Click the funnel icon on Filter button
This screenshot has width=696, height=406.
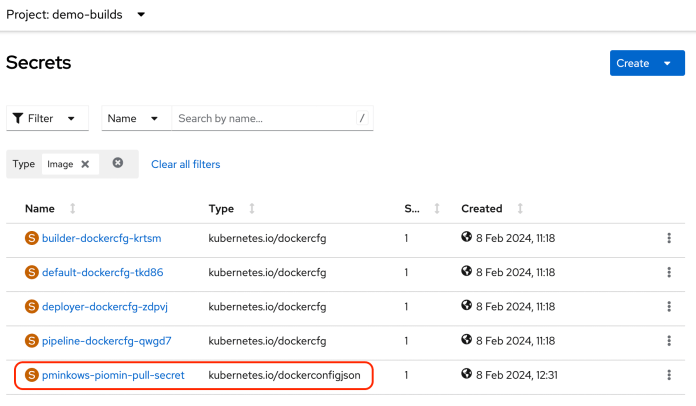point(18,118)
